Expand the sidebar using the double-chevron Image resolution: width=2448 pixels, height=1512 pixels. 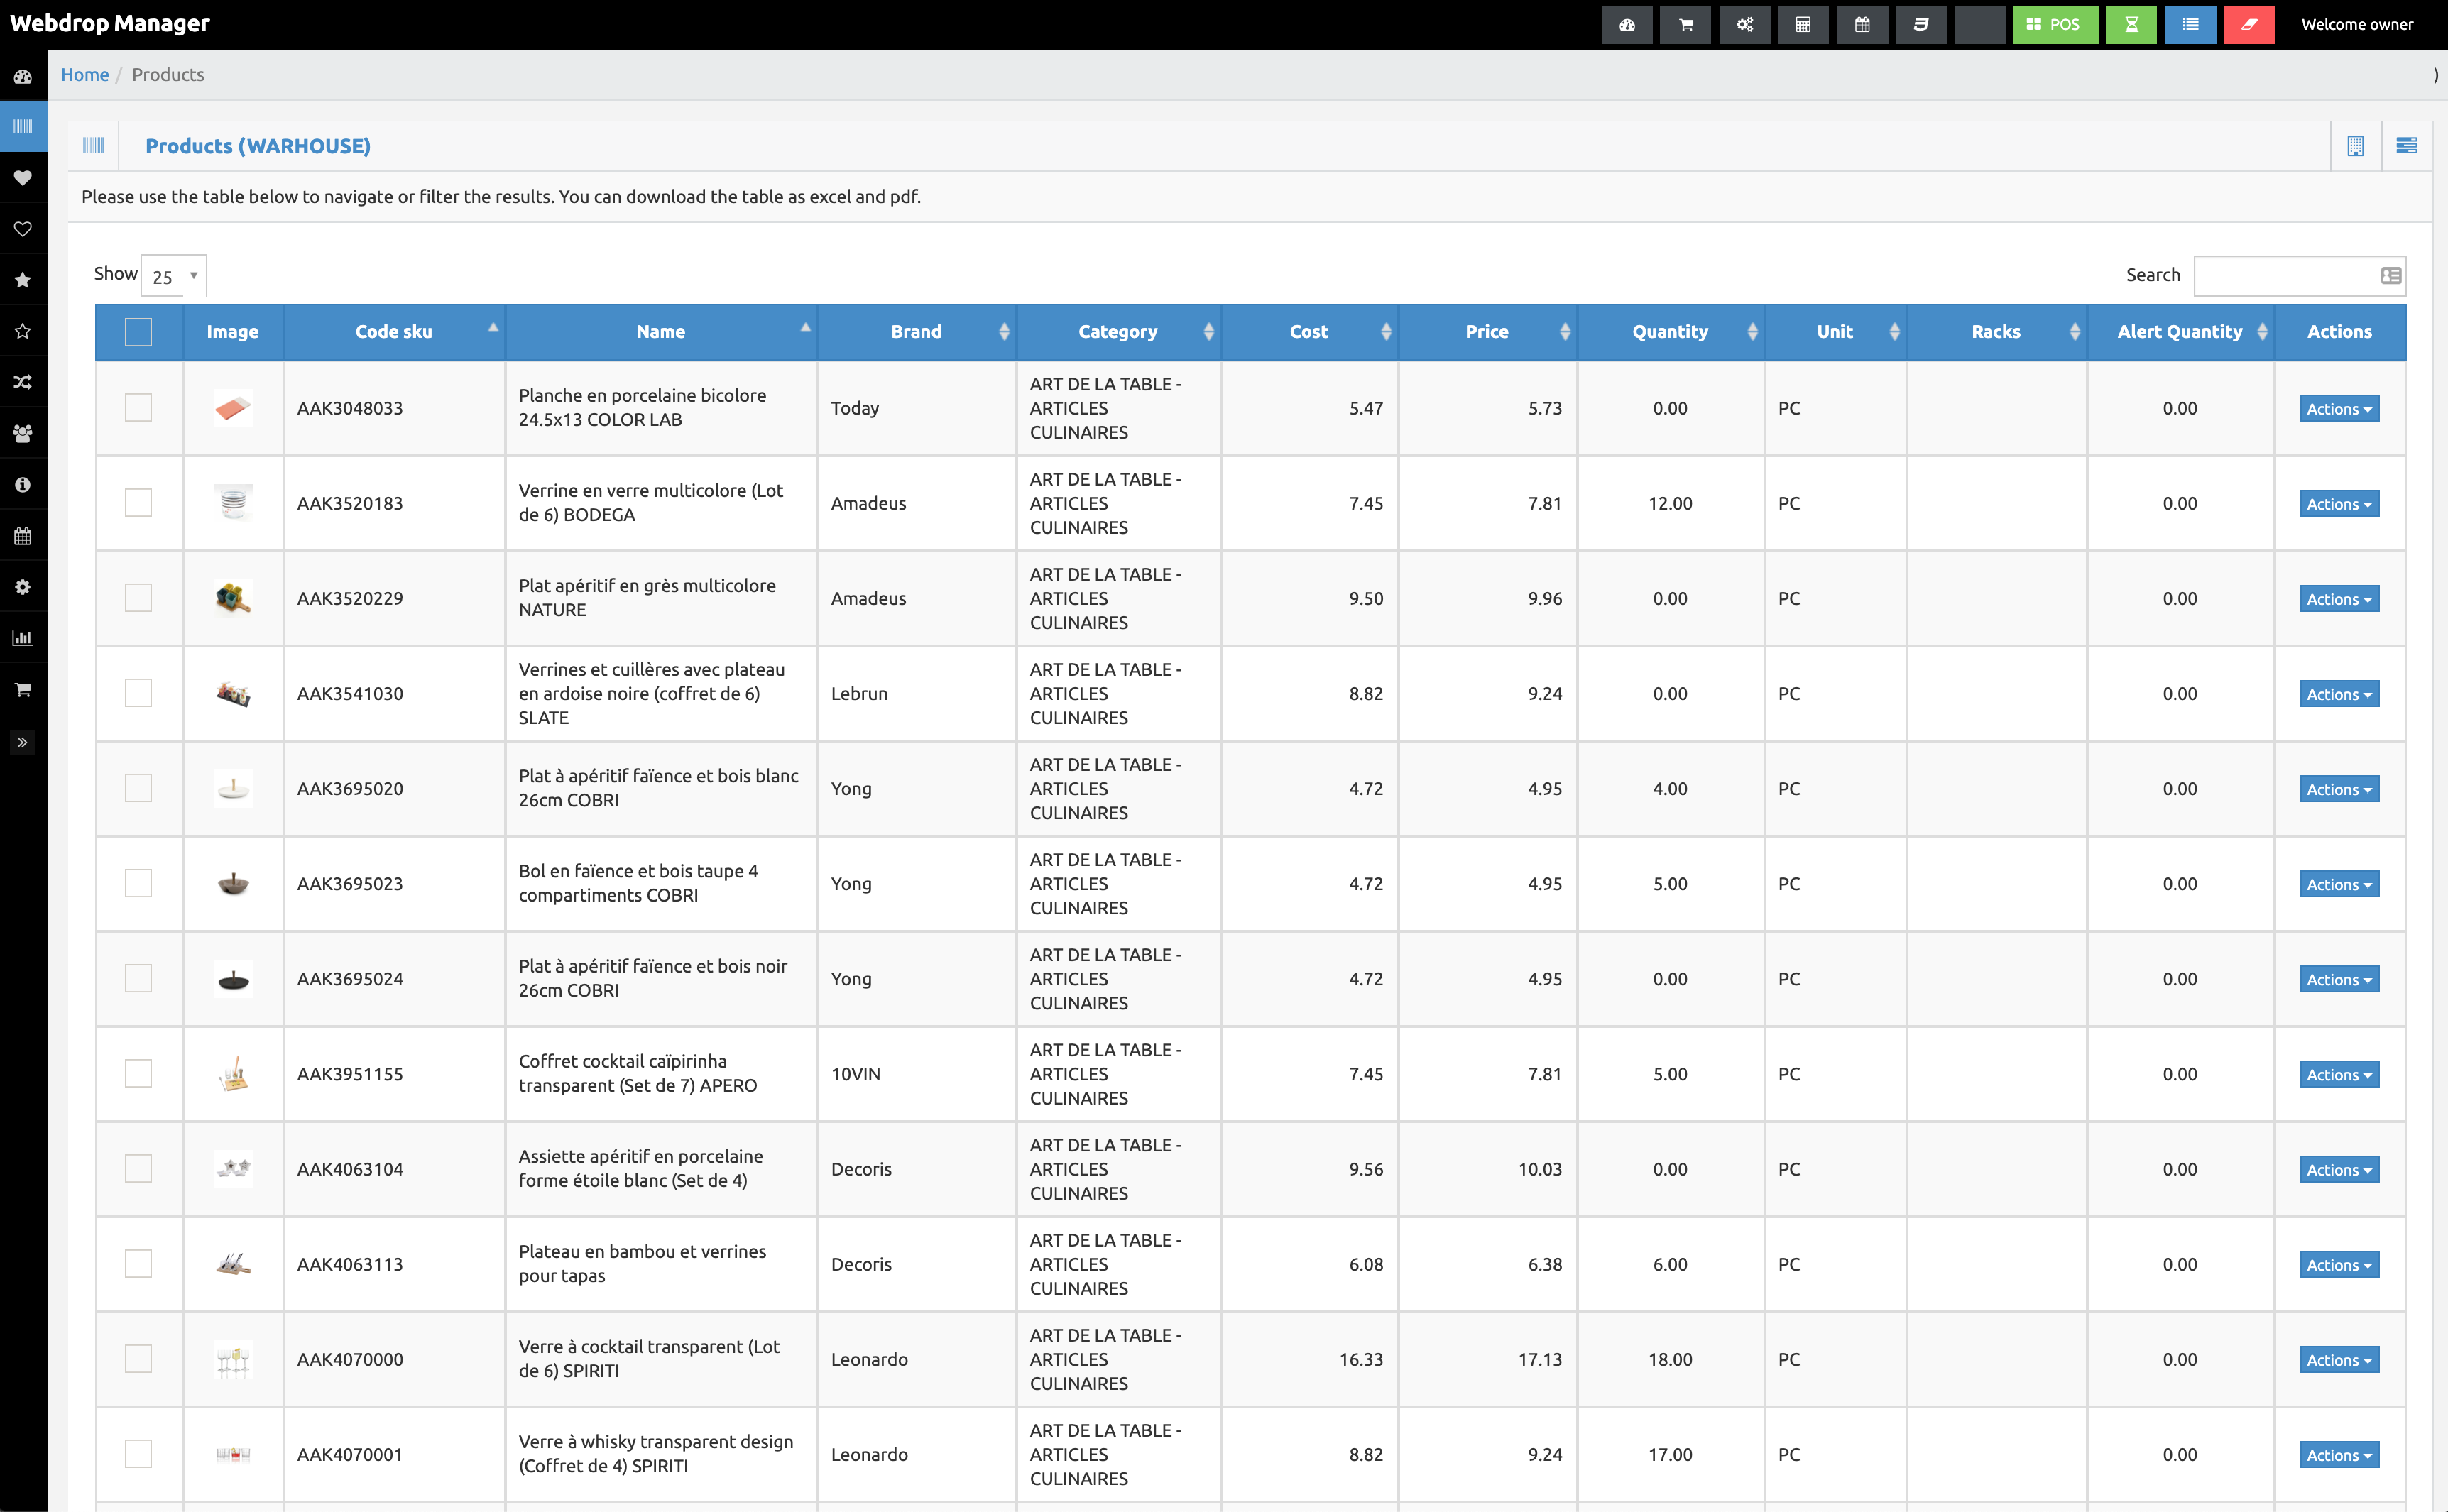[23, 741]
